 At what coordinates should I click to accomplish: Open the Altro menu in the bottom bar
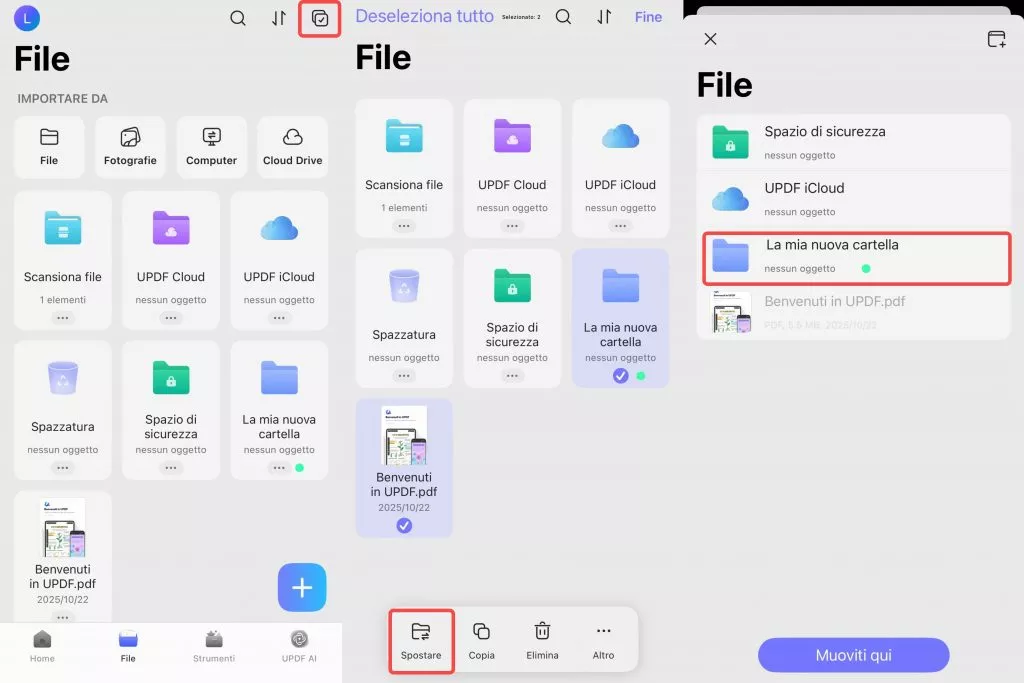[x=603, y=639]
